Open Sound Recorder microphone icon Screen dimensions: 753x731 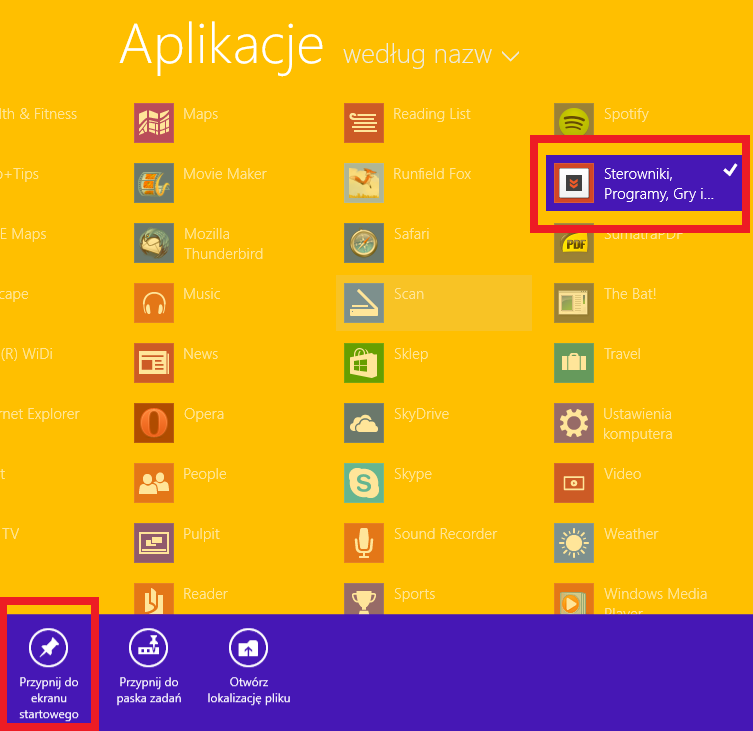364,543
